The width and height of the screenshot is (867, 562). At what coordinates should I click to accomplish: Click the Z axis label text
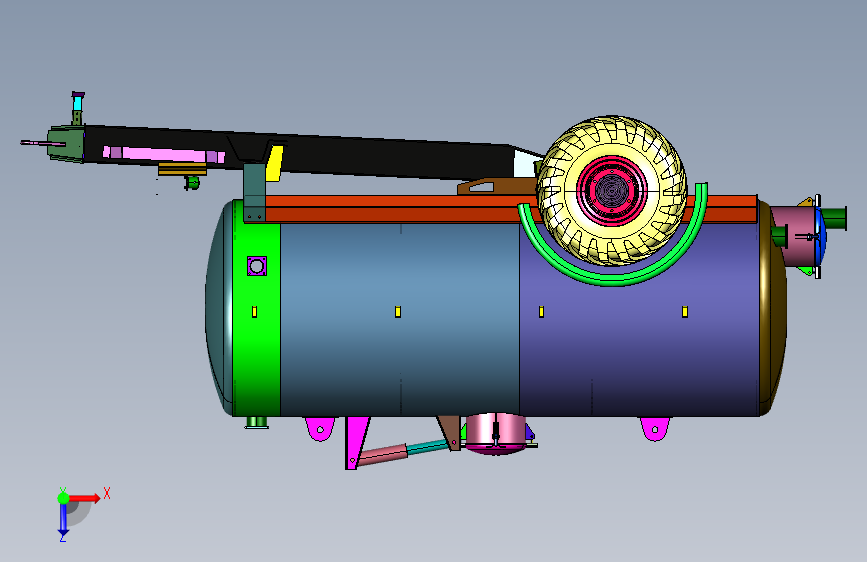click(x=62, y=537)
